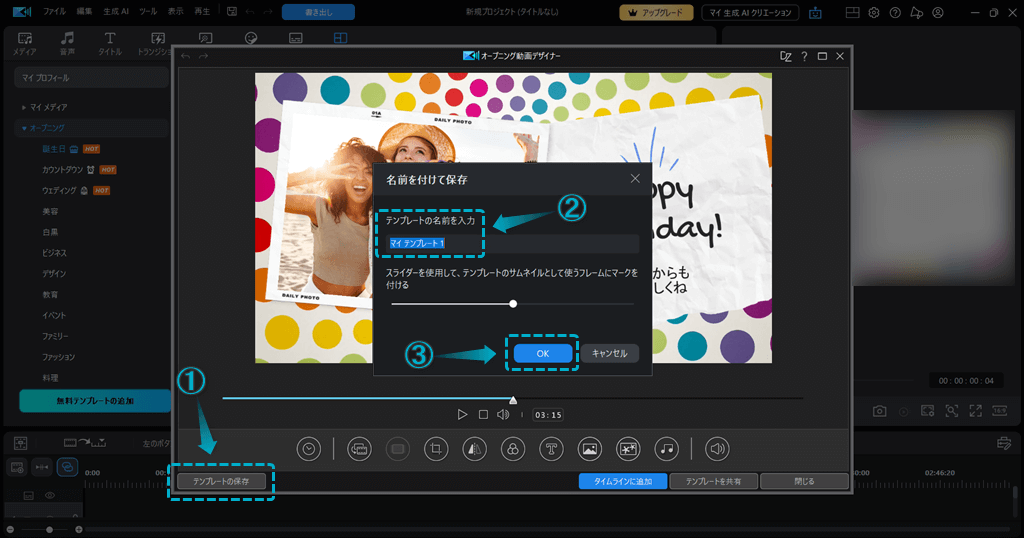Viewport: 1024px width, 538px height.
Task: Click the megaphone notifications icon
Action: 917,12
